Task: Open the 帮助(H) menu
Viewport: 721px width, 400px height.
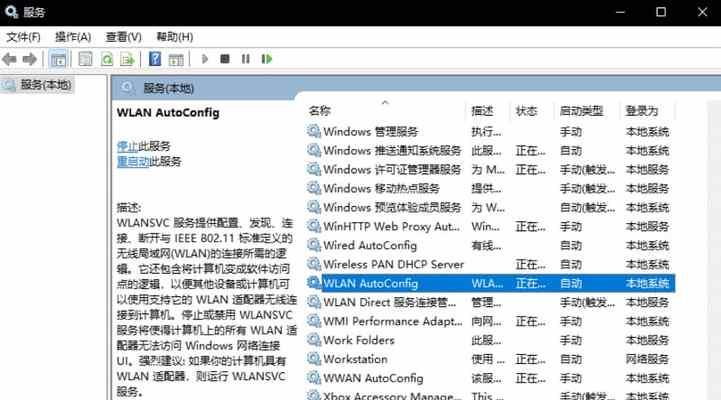Action: click(x=175, y=37)
